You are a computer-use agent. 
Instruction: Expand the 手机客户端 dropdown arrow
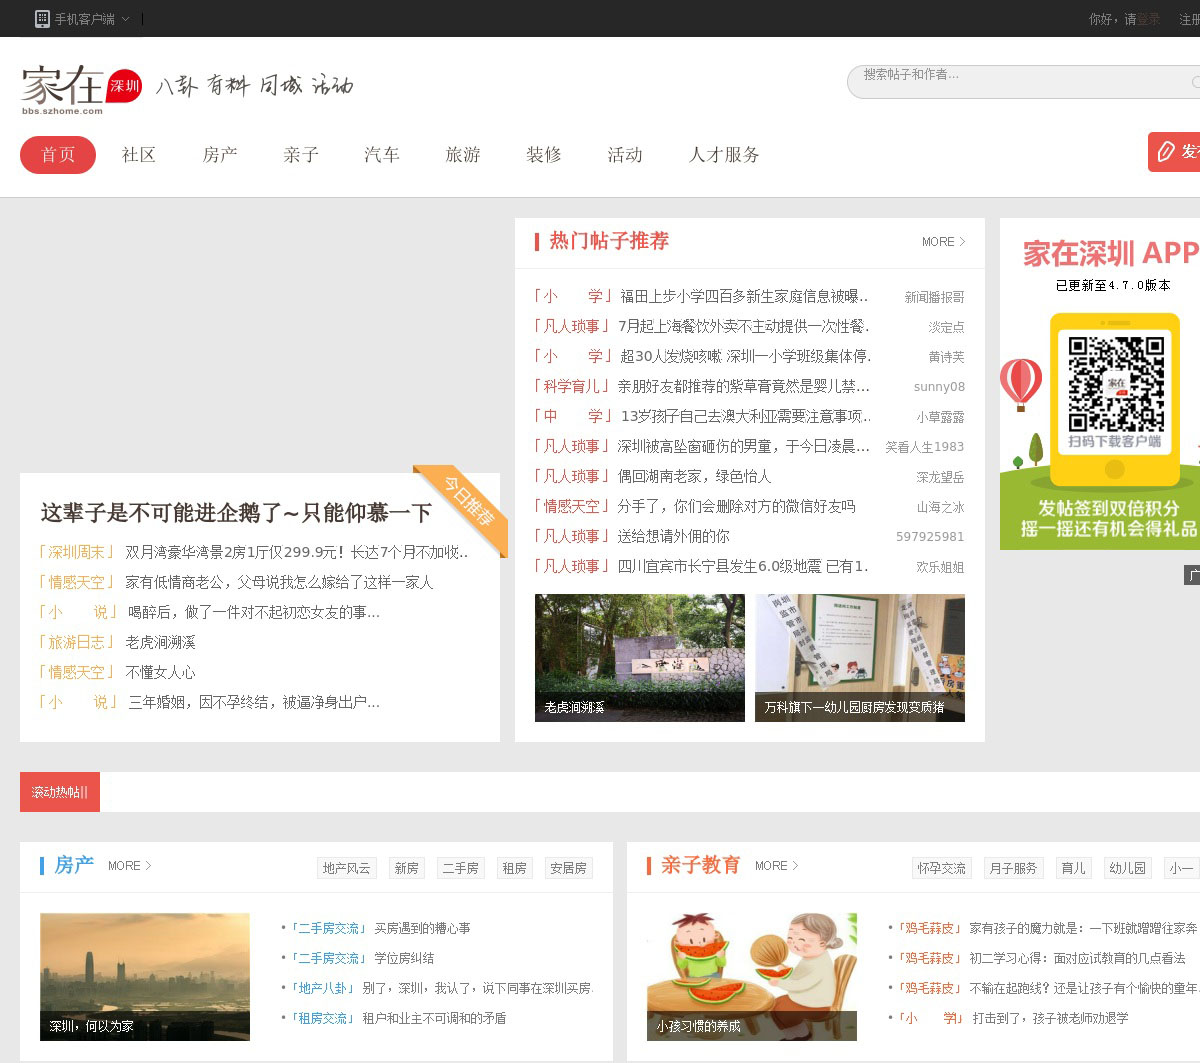(125, 19)
